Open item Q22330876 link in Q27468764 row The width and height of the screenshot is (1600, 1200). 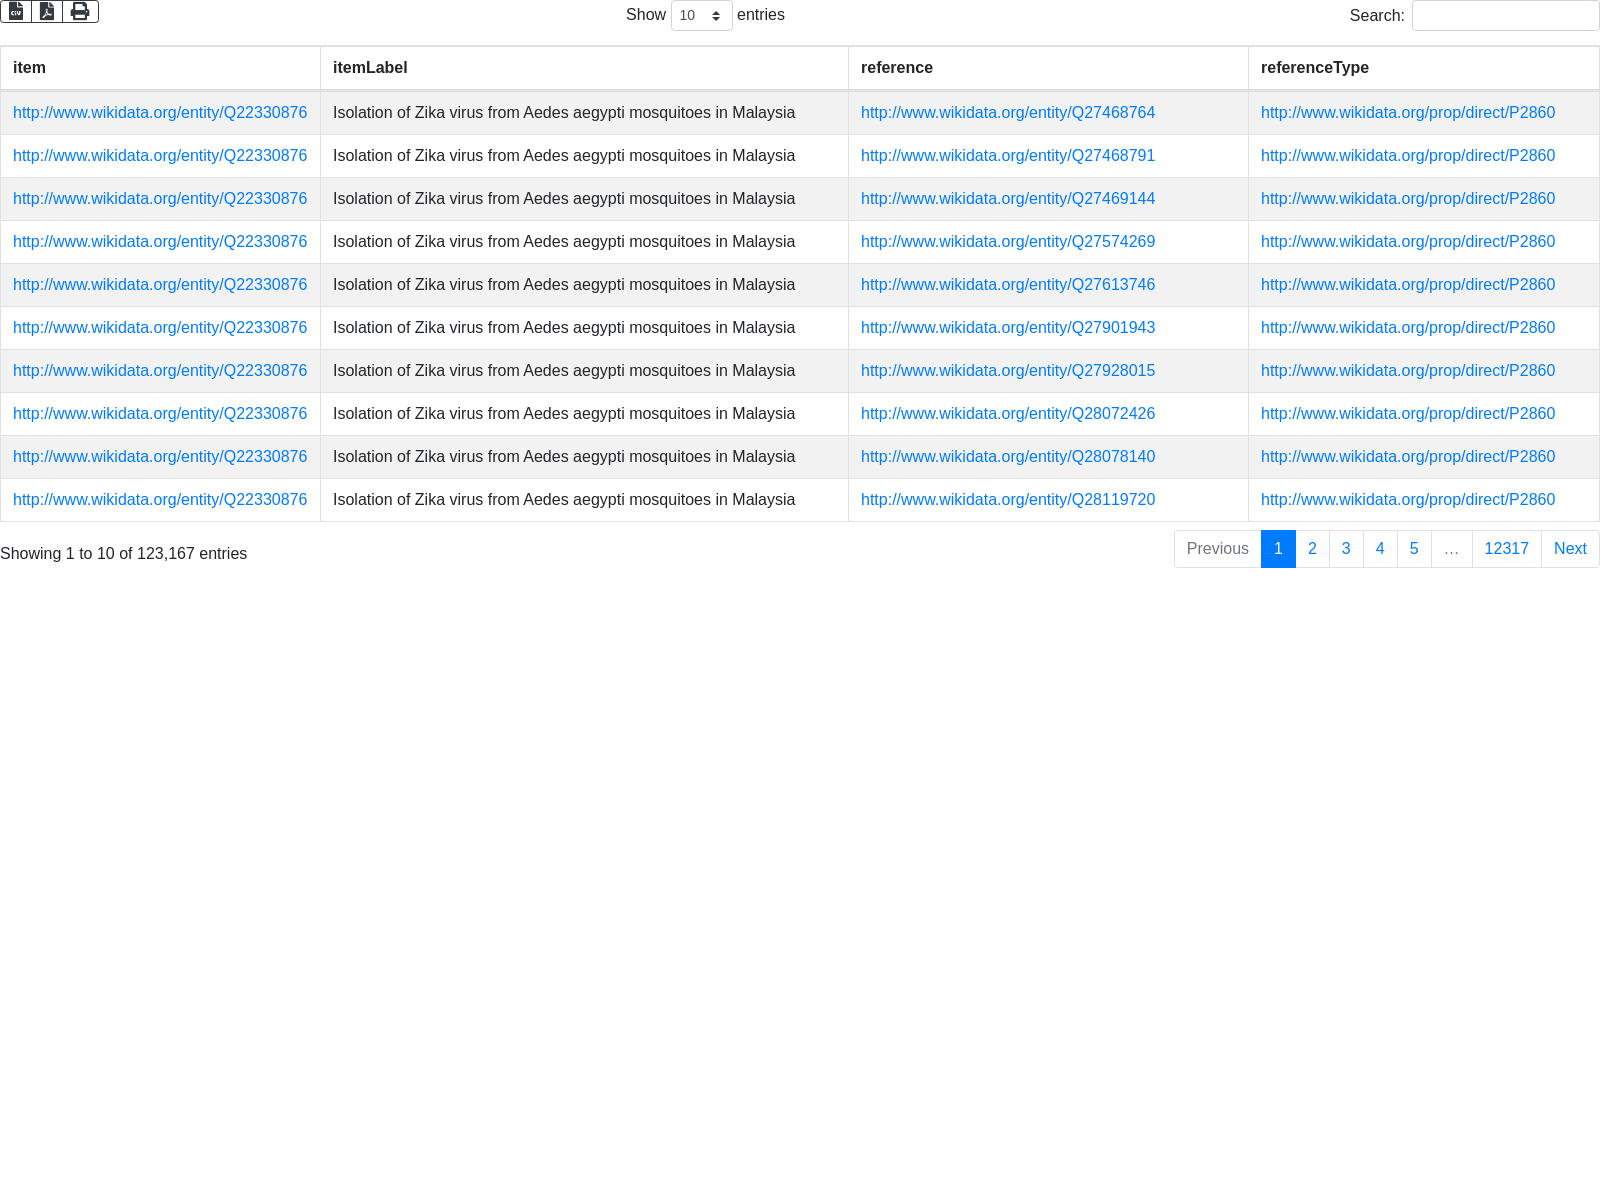point(160,113)
